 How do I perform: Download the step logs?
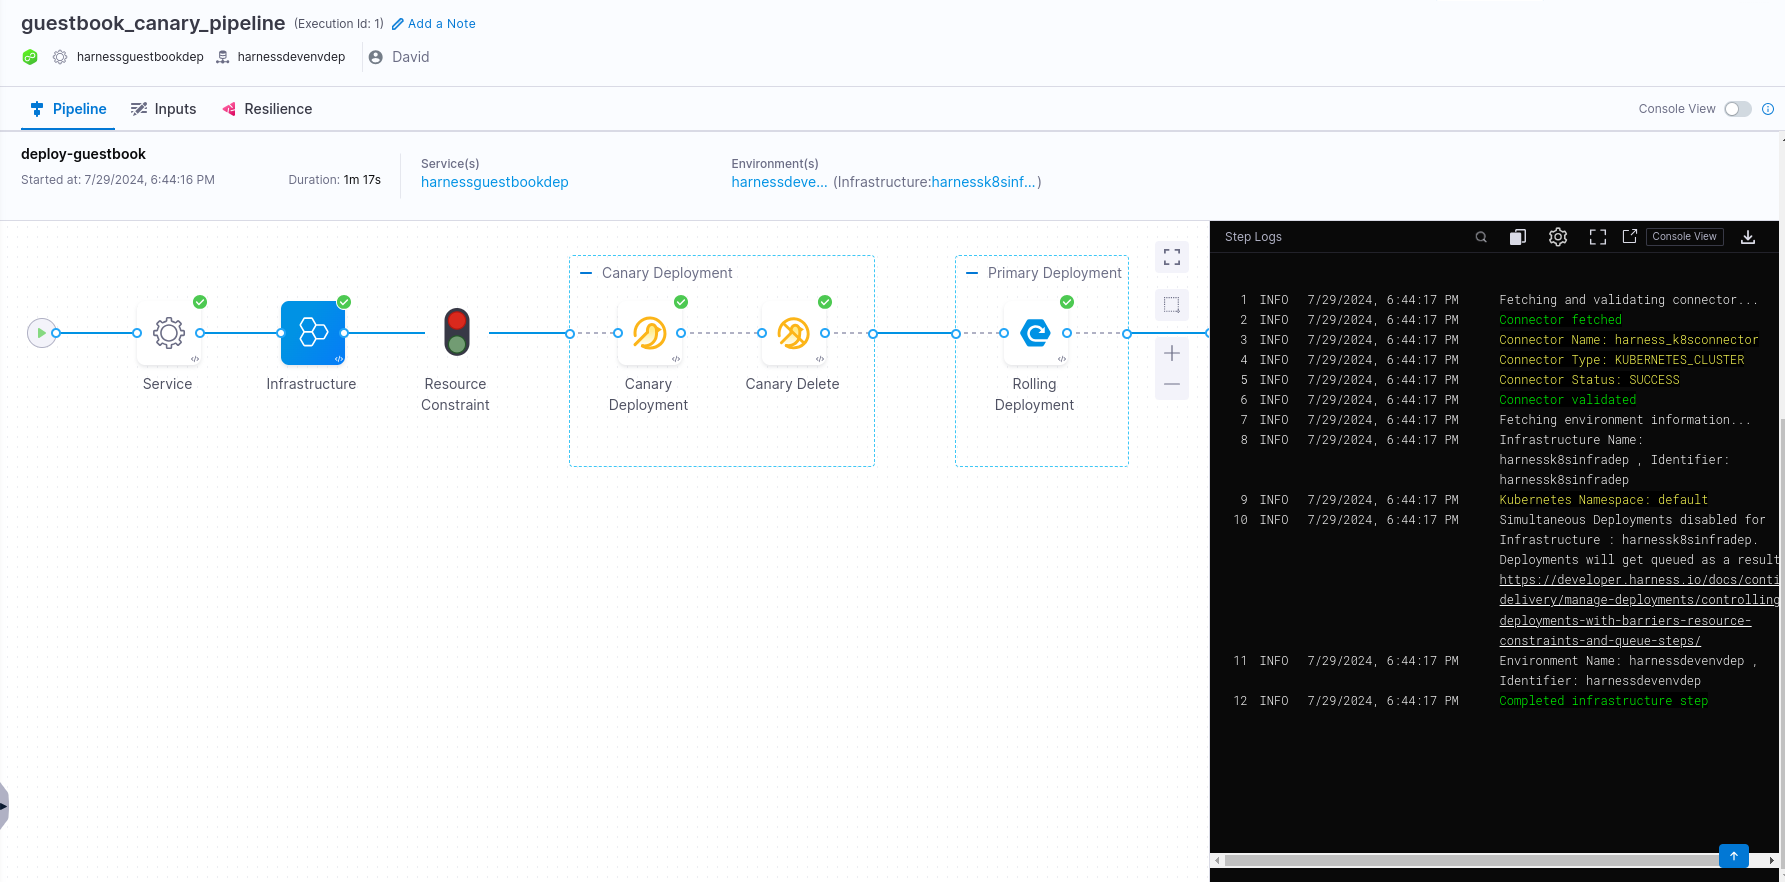[1748, 237]
